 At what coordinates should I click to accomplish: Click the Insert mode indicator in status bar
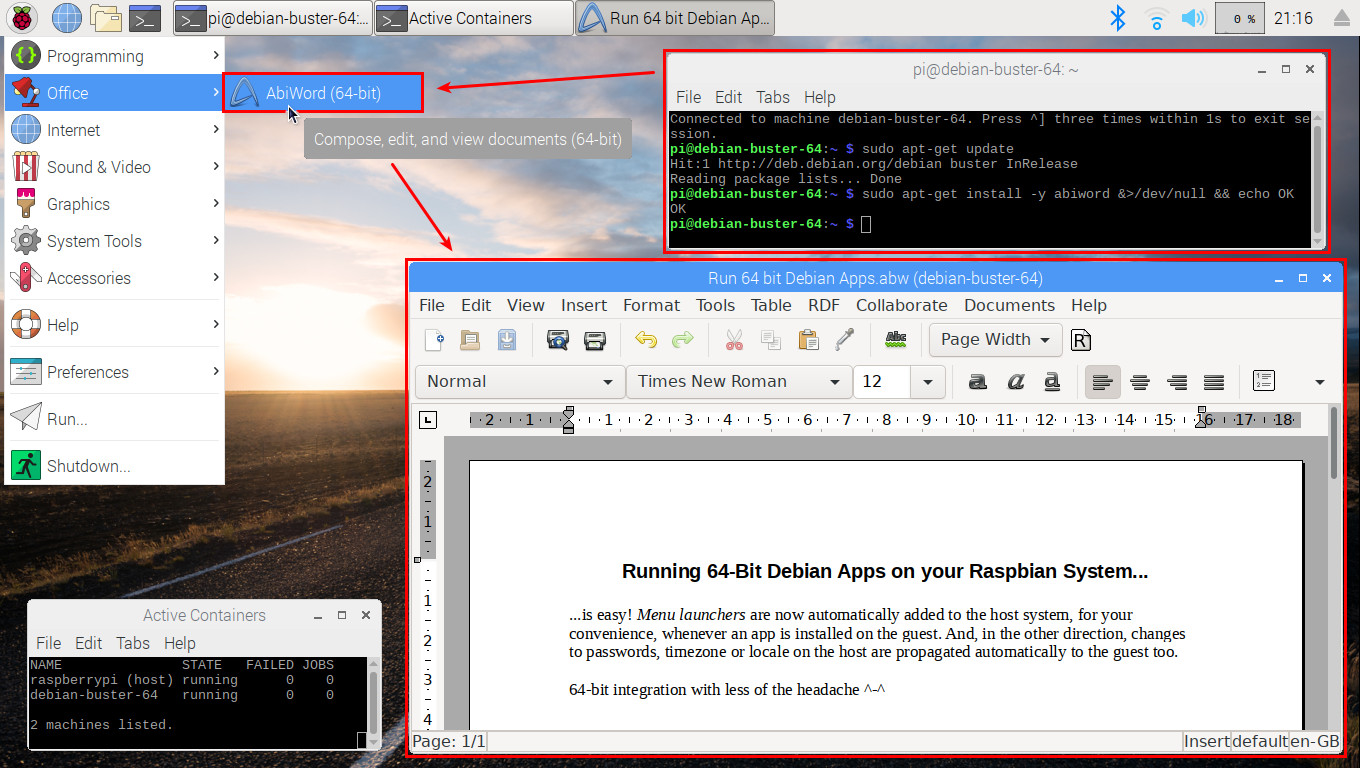coord(1206,742)
